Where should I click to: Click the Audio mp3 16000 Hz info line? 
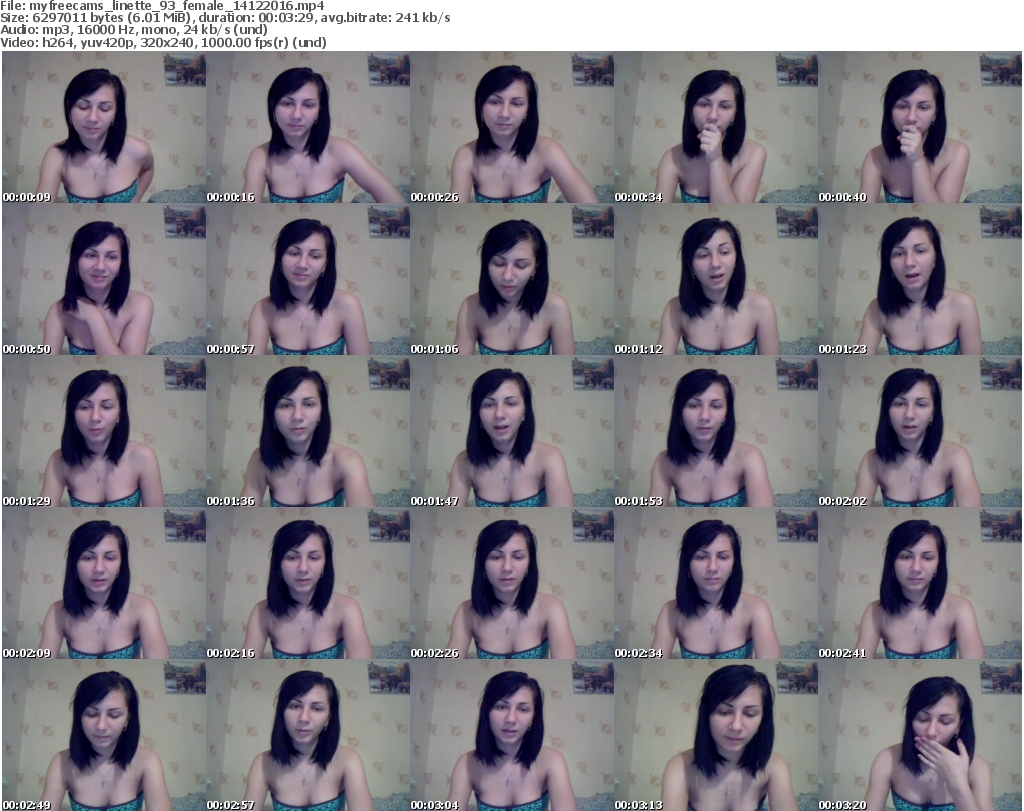click(134, 30)
